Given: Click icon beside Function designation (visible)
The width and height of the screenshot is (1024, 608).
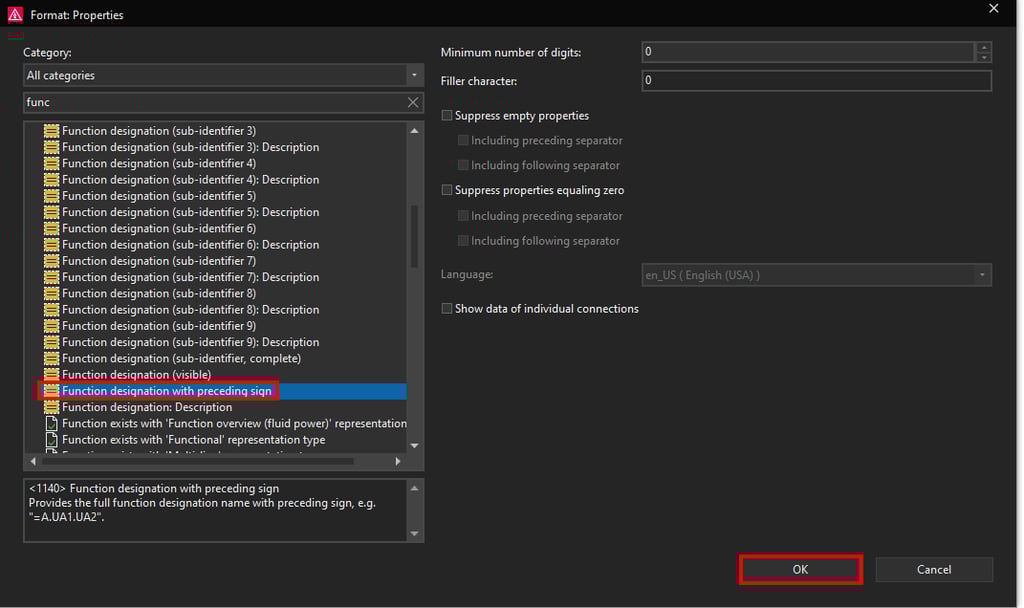Looking at the screenshot, I should coord(51,374).
